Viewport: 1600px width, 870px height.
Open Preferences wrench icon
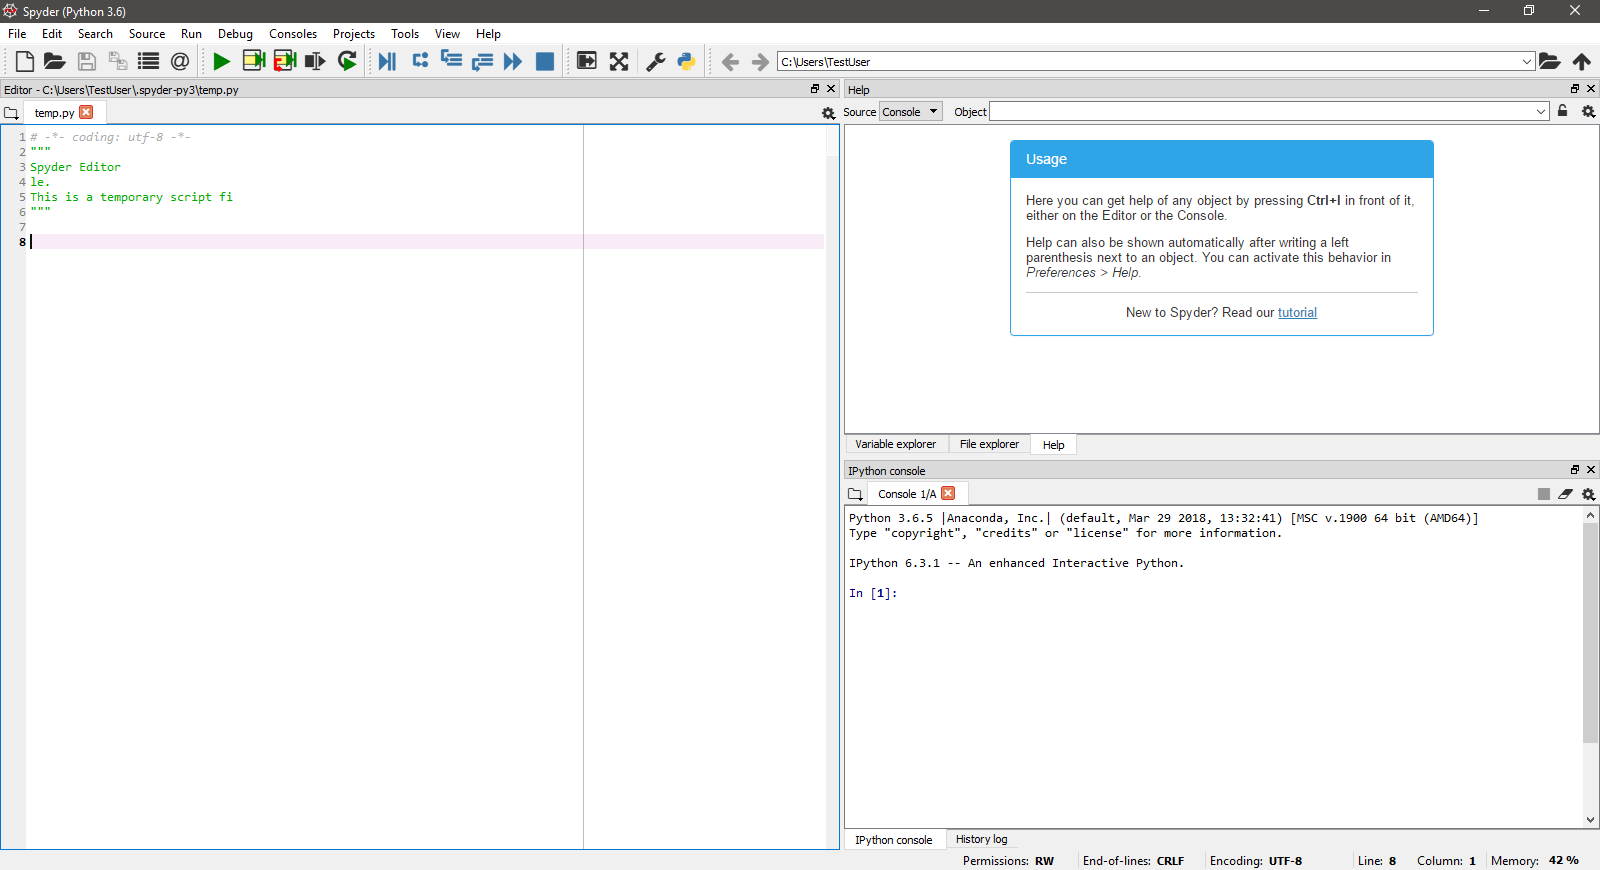click(656, 61)
